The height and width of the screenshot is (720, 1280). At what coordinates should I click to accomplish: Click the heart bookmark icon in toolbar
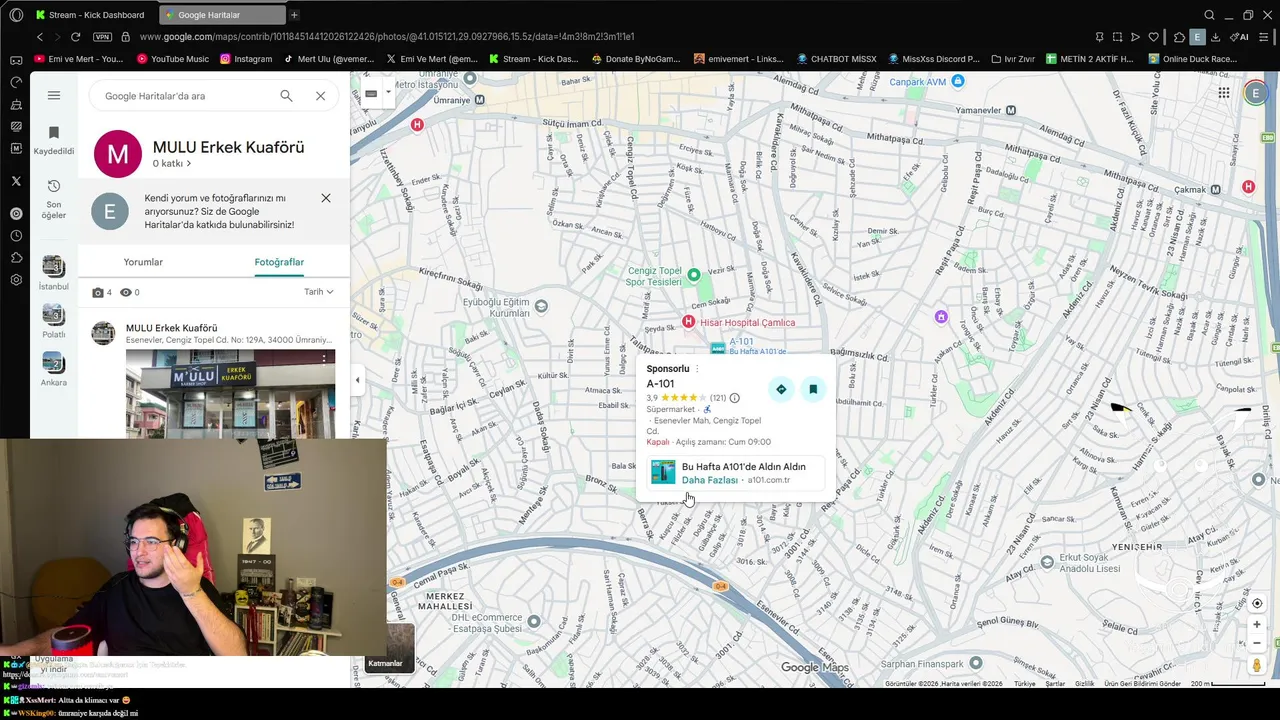pyautogui.click(x=1153, y=37)
